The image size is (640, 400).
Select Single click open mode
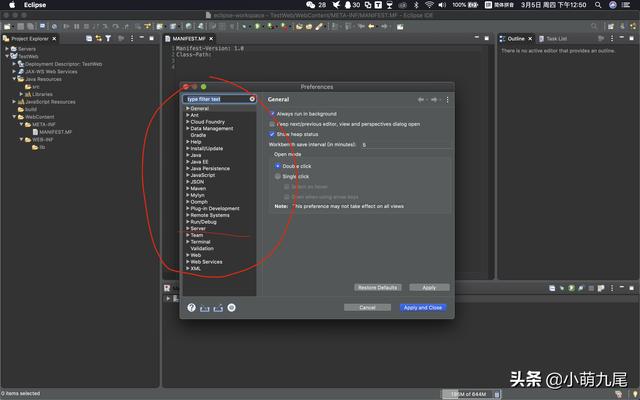click(x=278, y=176)
